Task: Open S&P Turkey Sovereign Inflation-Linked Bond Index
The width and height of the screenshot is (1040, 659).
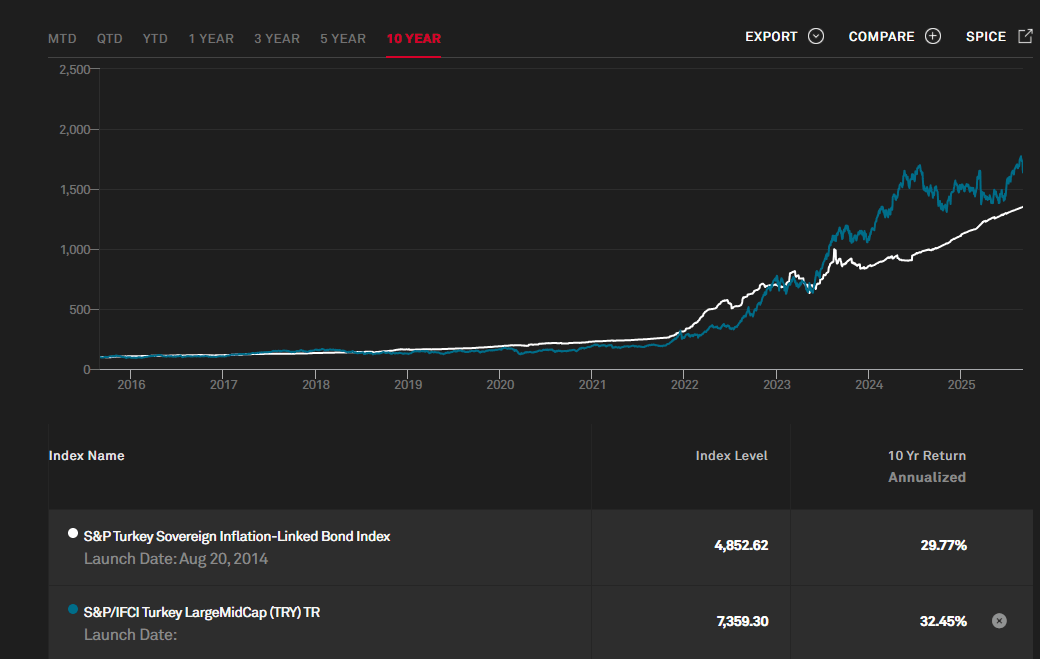Action: pyautogui.click(x=237, y=536)
